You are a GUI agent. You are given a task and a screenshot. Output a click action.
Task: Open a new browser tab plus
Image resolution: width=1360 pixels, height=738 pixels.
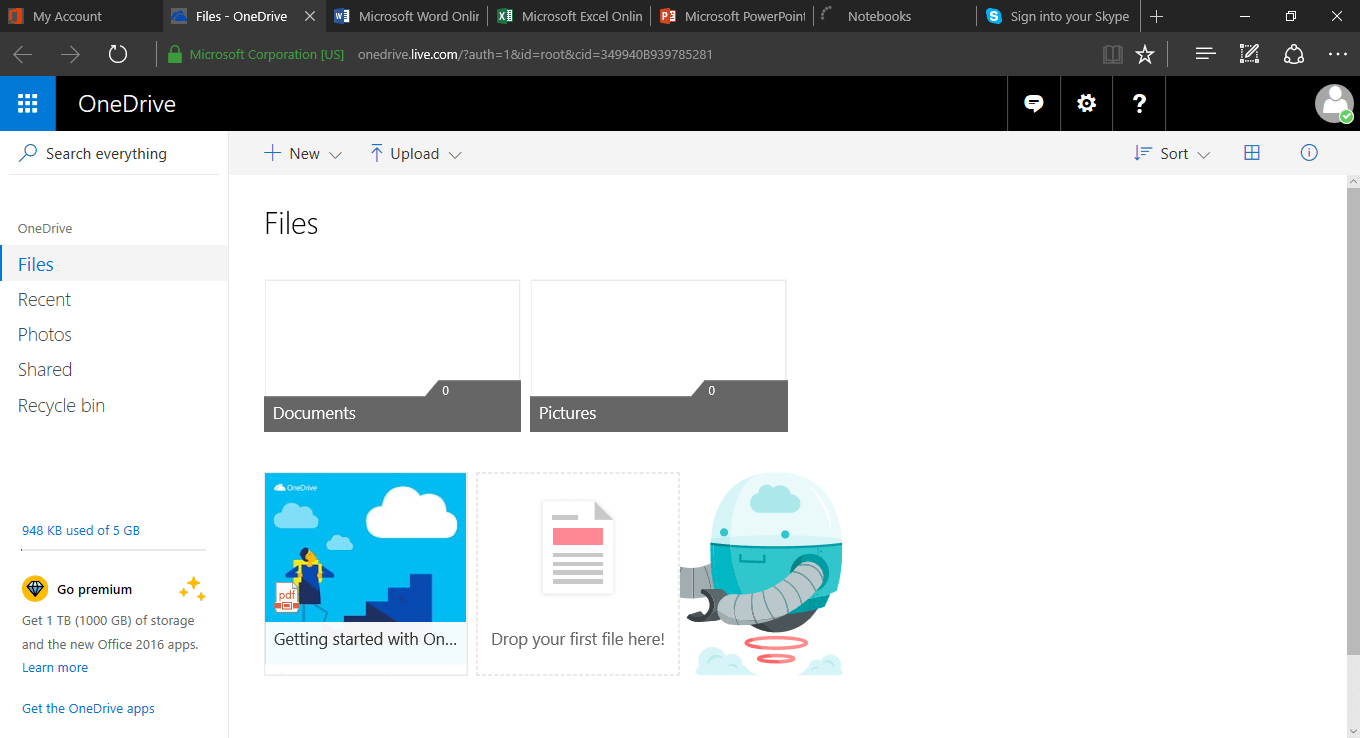pyautogui.click(x=1157, y=16)
